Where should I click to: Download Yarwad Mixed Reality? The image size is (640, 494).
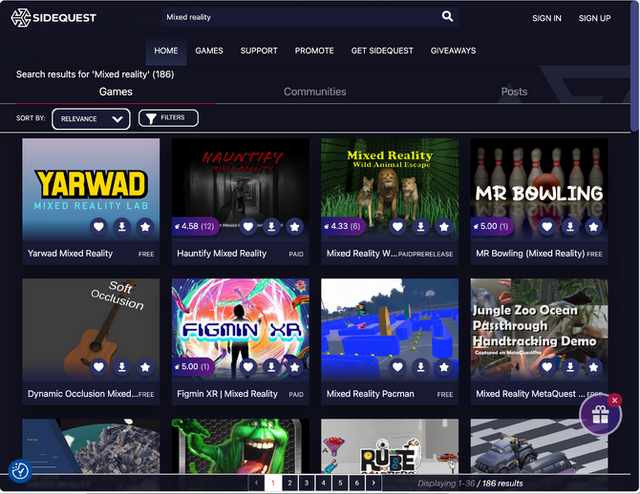pyautogui.click(x=122, y=226)
